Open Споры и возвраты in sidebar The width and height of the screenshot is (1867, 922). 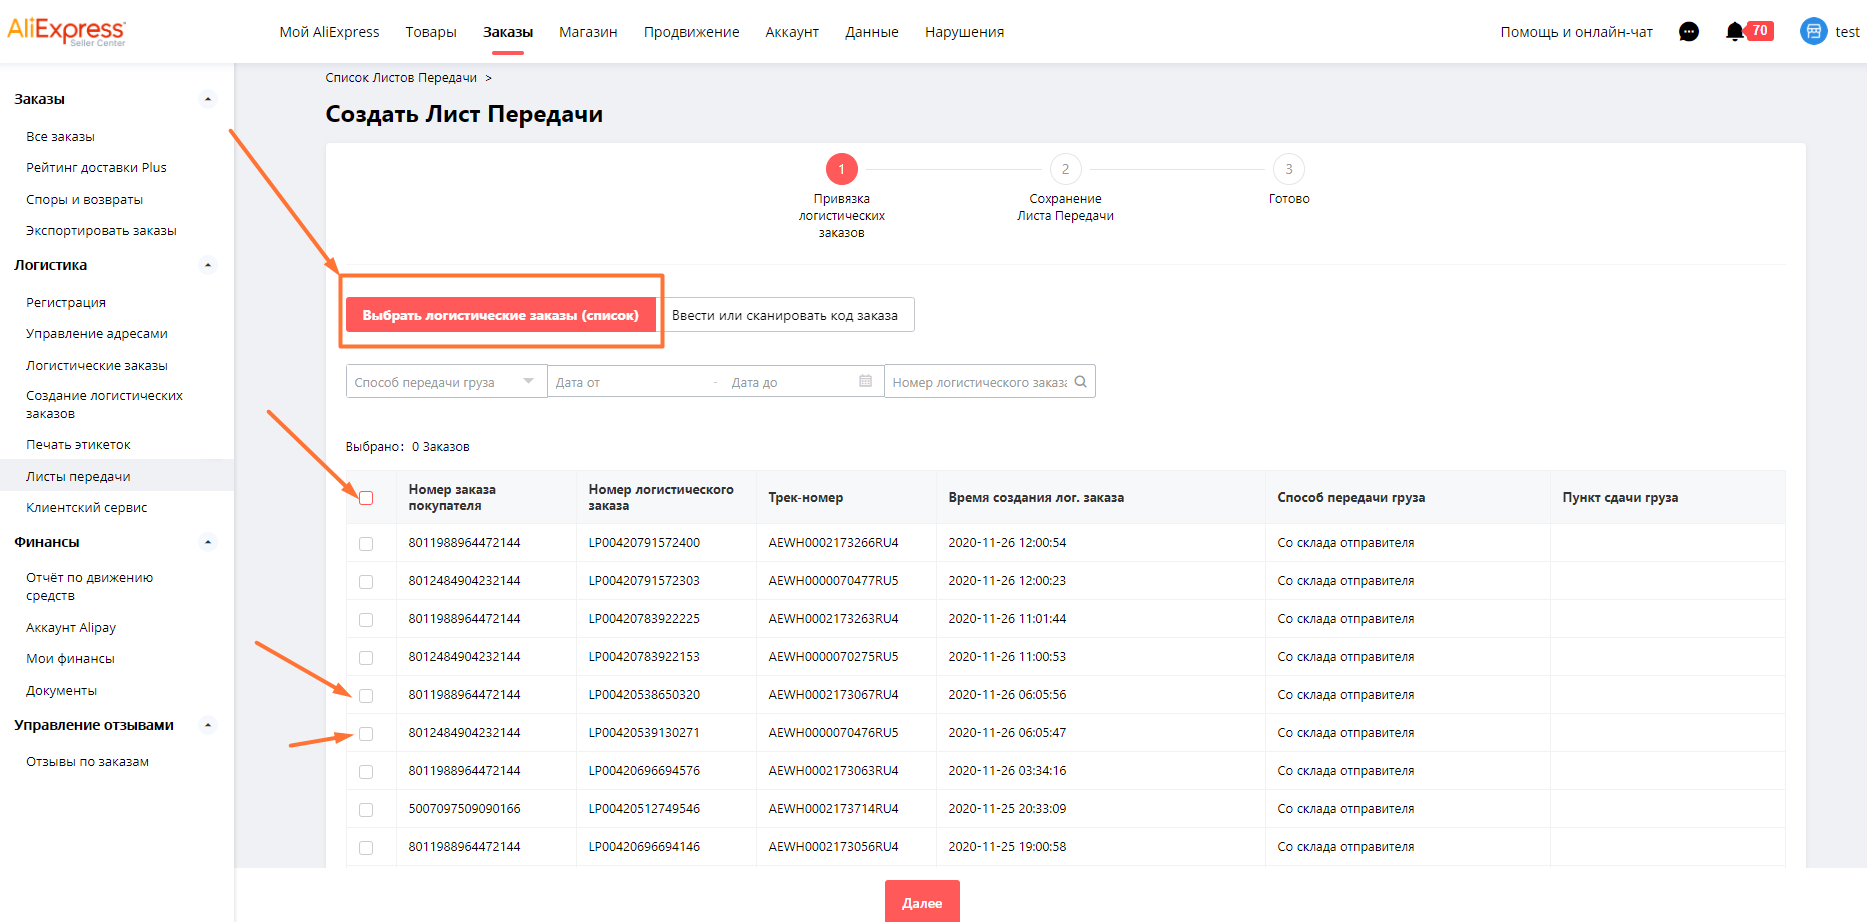pos(84,200)
